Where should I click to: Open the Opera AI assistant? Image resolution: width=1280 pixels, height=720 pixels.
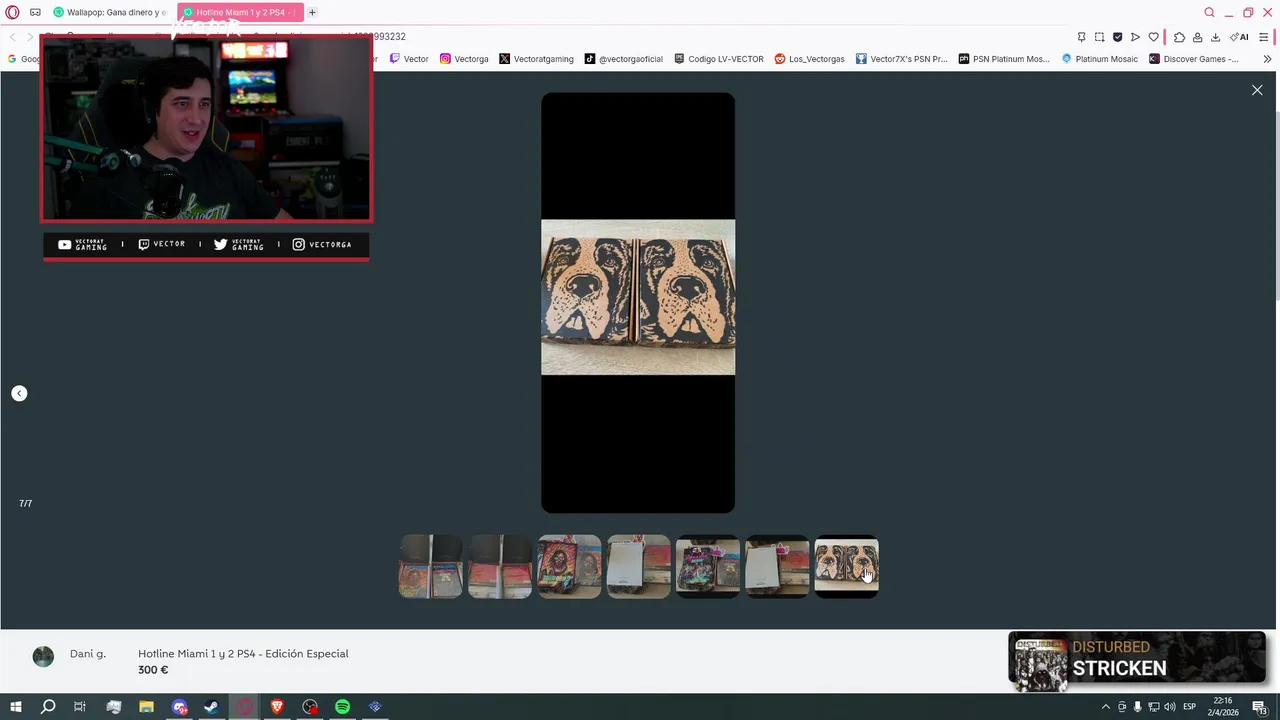click(1239, 37)
